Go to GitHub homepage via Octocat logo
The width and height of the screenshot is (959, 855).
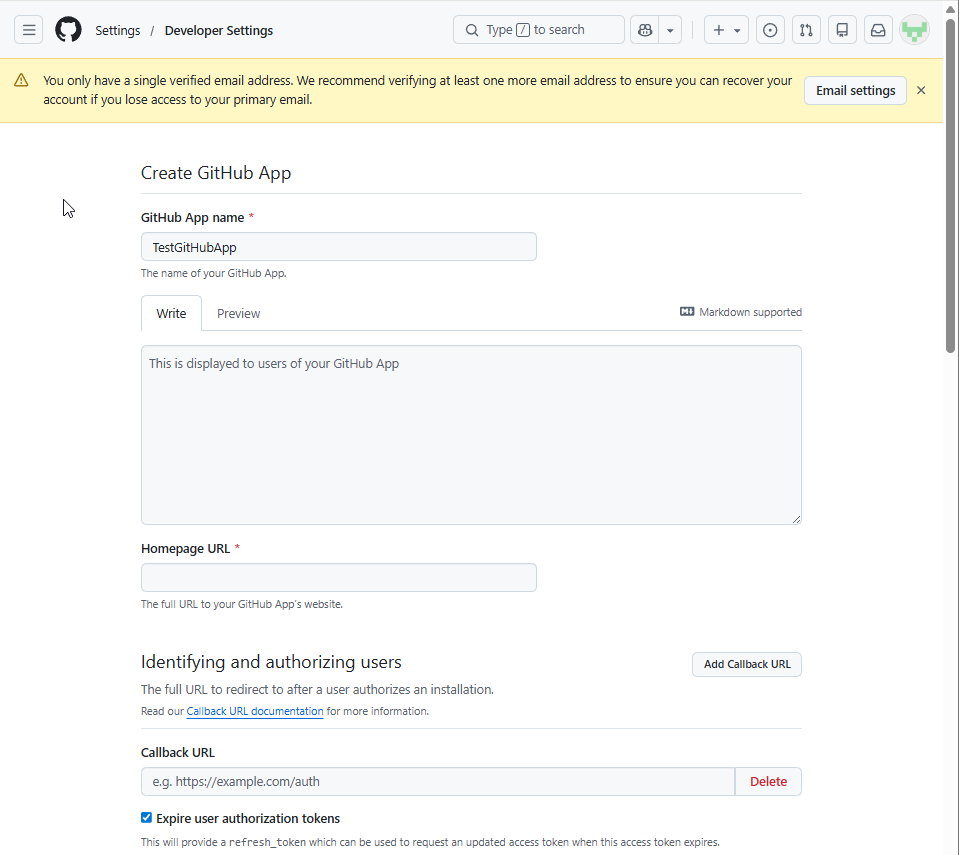(x=68, y=30)
